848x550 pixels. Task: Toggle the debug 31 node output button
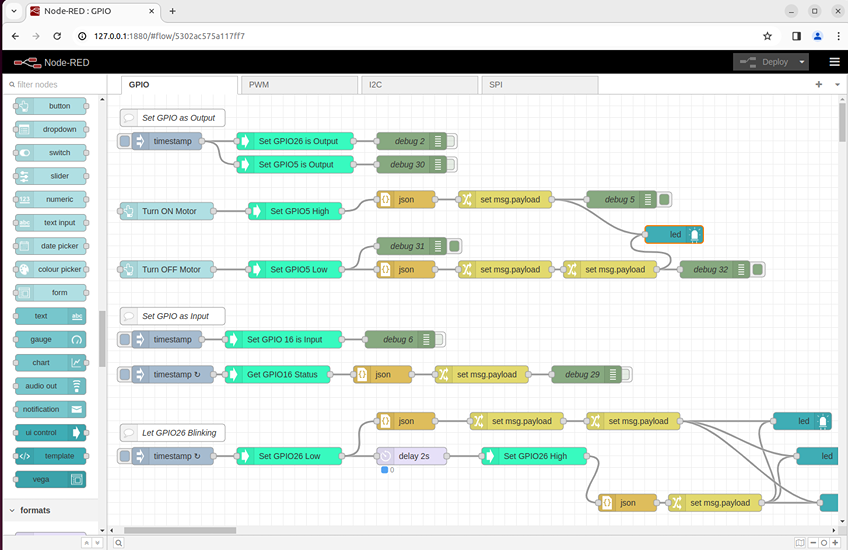point(455,246)
